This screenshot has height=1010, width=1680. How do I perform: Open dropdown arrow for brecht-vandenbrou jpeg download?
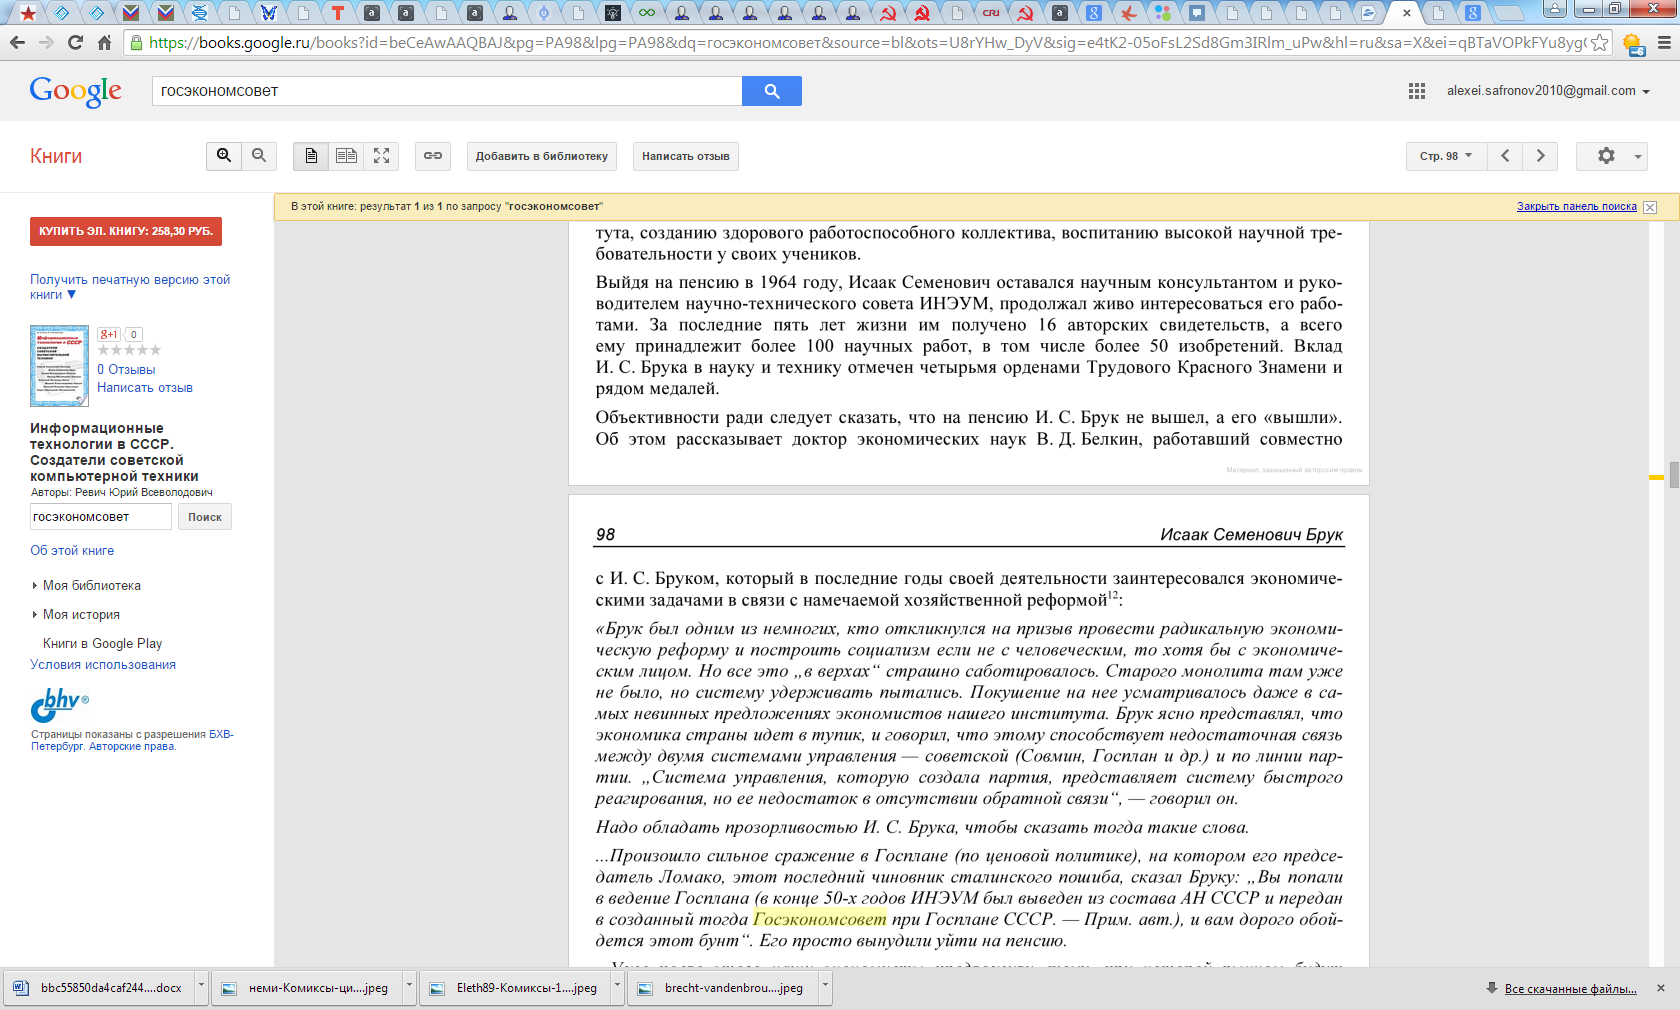pos(825,987)
